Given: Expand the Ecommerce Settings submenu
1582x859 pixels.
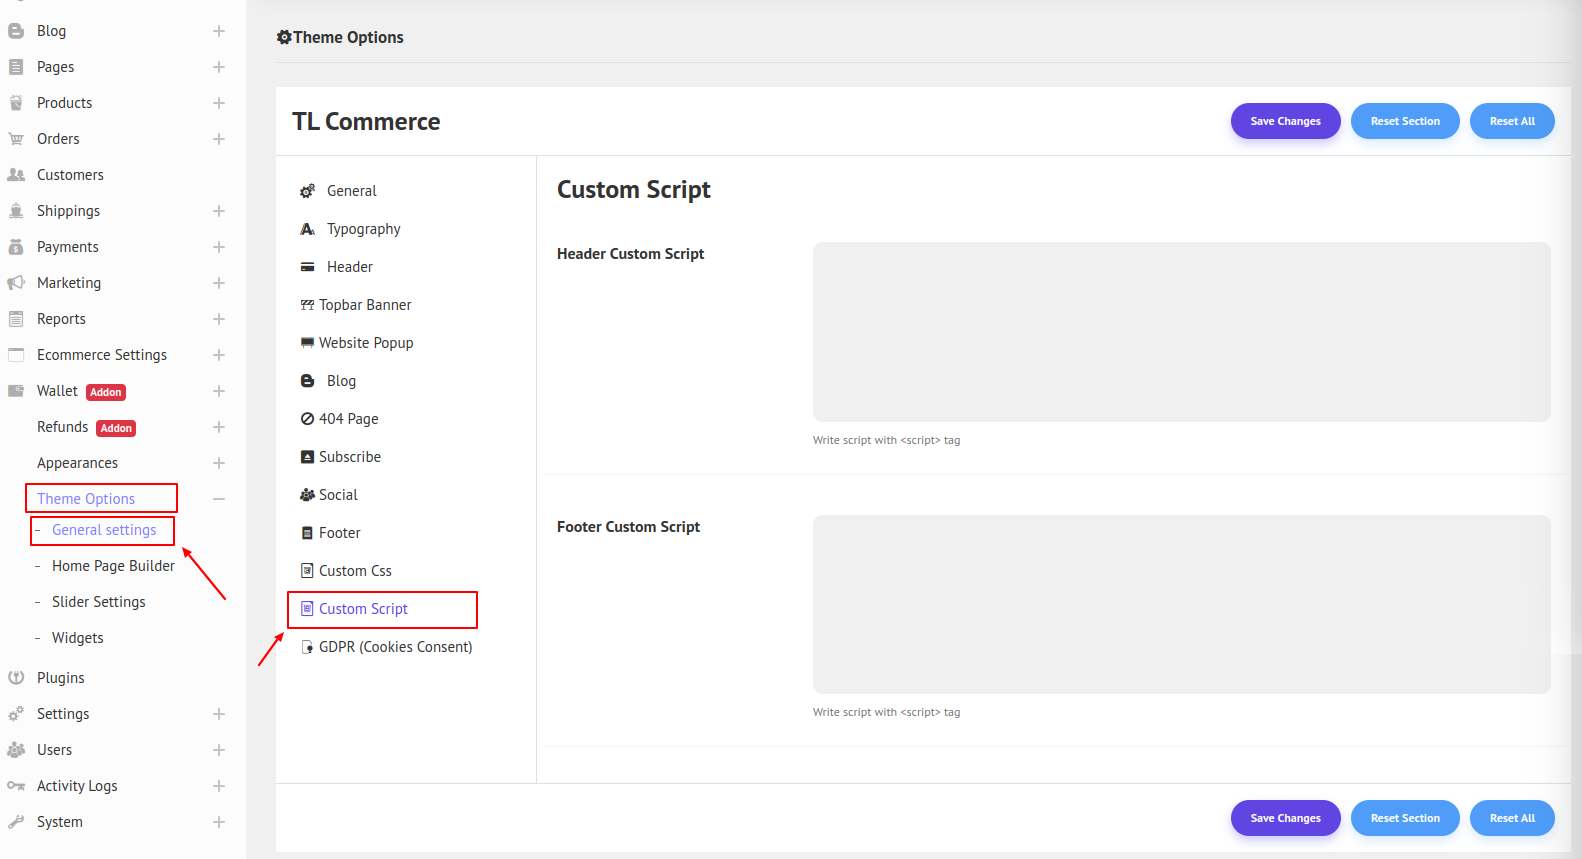Looking at the screenshot, I should tap(219, 355).
